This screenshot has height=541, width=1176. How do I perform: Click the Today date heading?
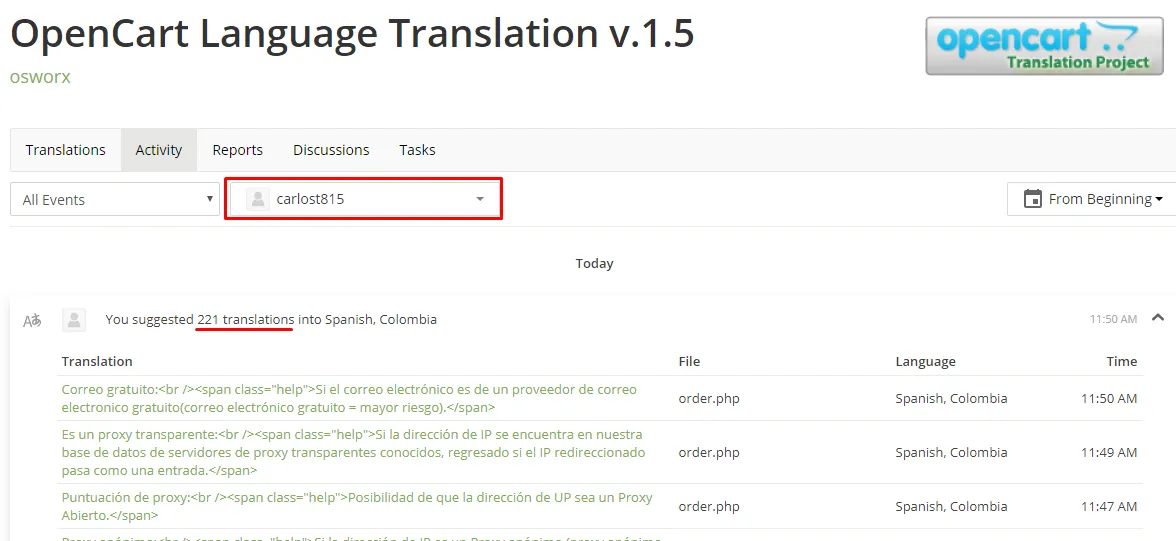pyautogui.click(x=594, y=263)
